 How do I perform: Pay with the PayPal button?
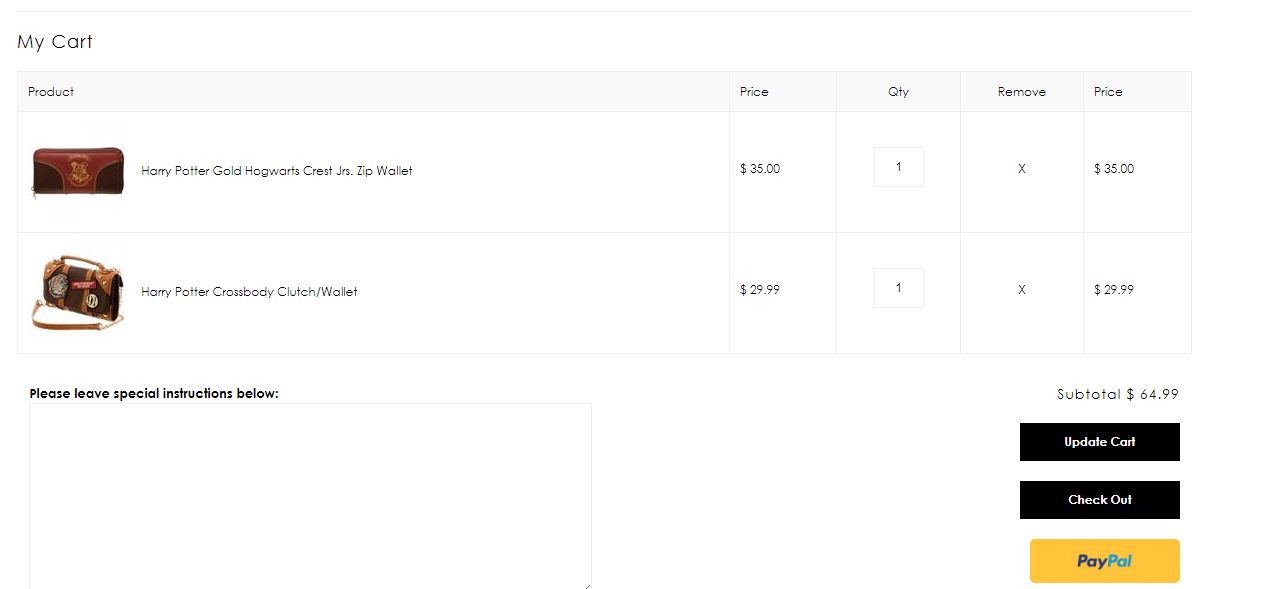(1104, 561)
